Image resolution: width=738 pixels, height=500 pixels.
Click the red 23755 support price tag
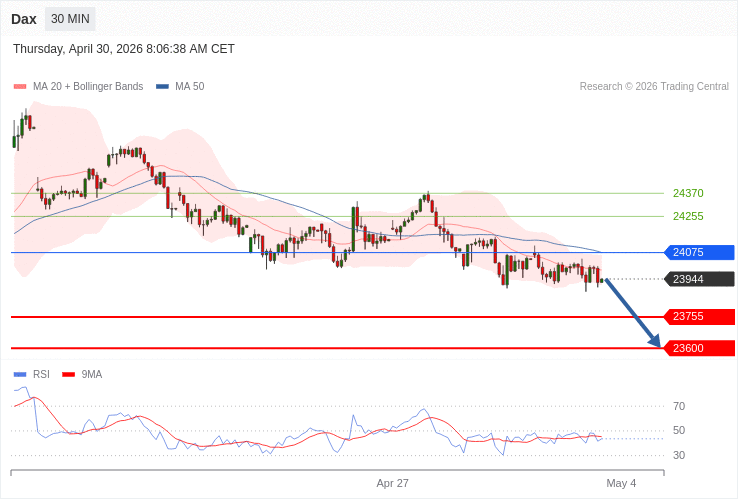tap(699, 316)
